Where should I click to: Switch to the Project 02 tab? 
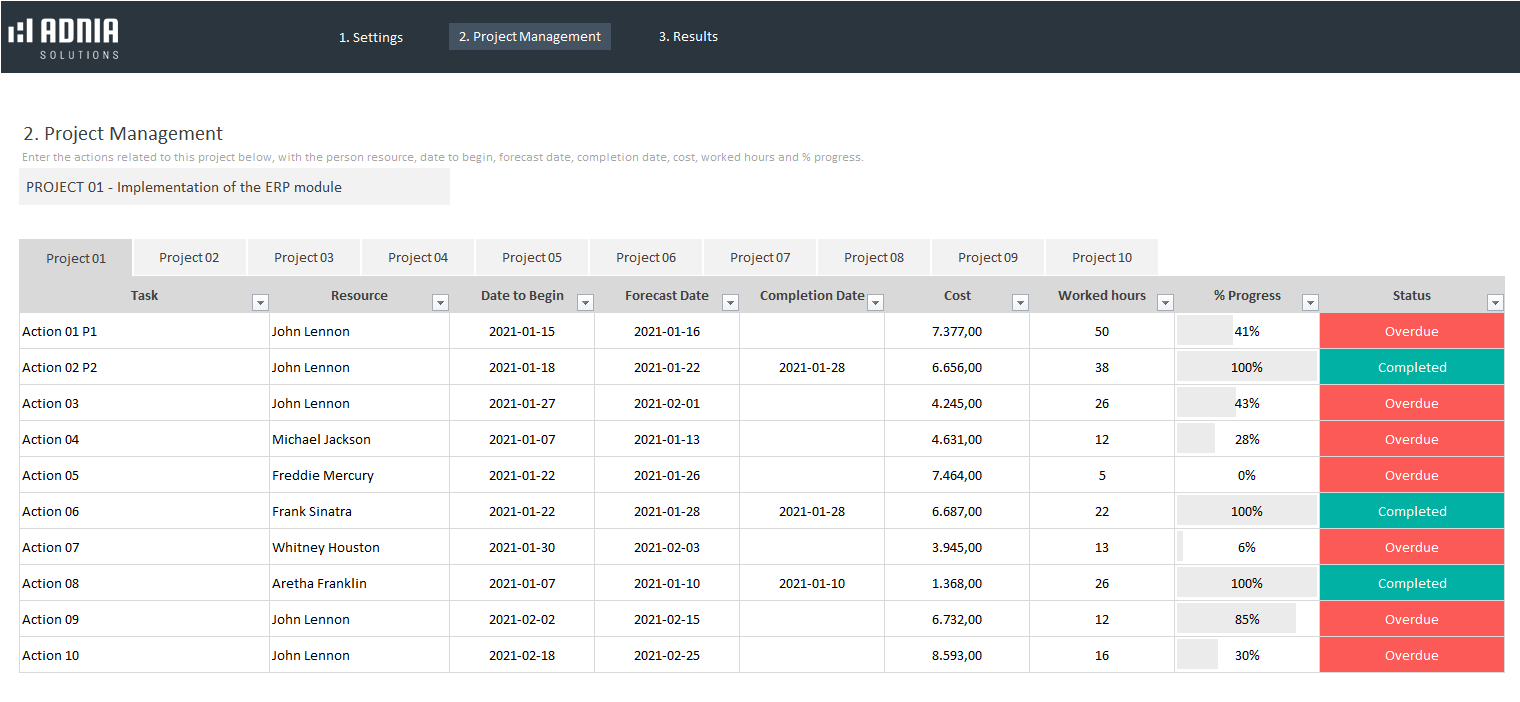pyautogui.click(x=189, y=257)
